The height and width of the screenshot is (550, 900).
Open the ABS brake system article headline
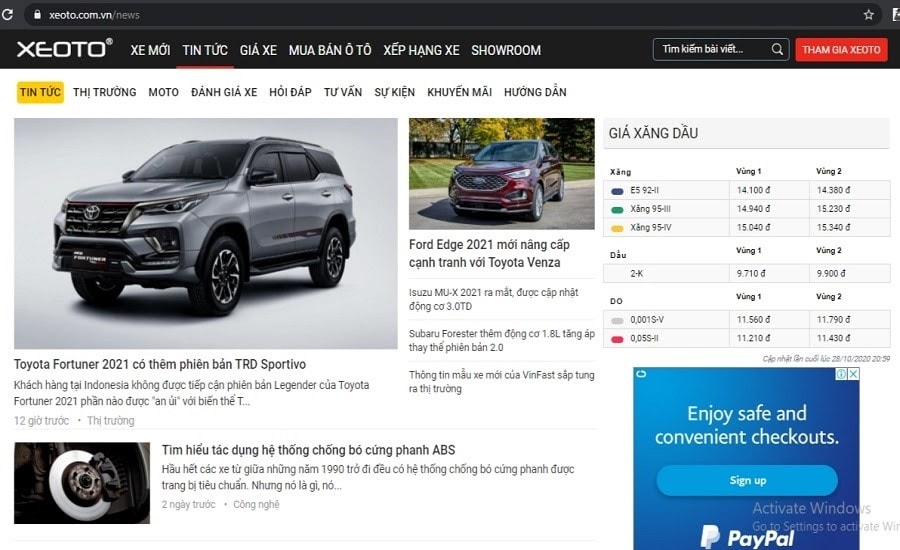(308, 450)
